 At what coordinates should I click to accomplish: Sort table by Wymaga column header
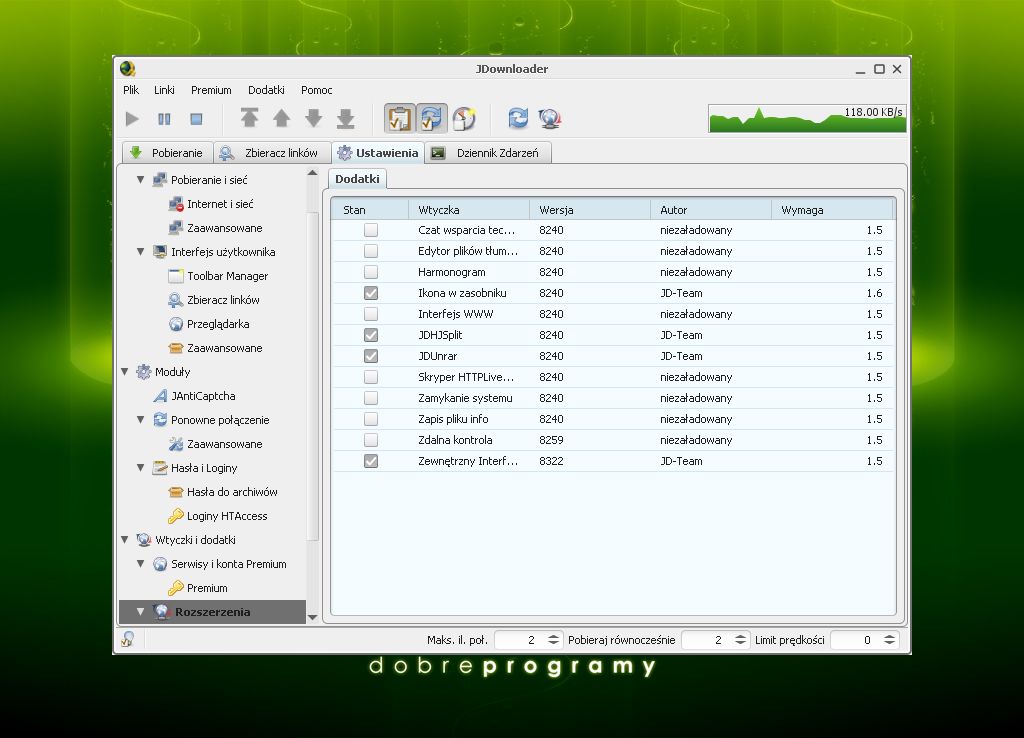(x=832, y=210)
